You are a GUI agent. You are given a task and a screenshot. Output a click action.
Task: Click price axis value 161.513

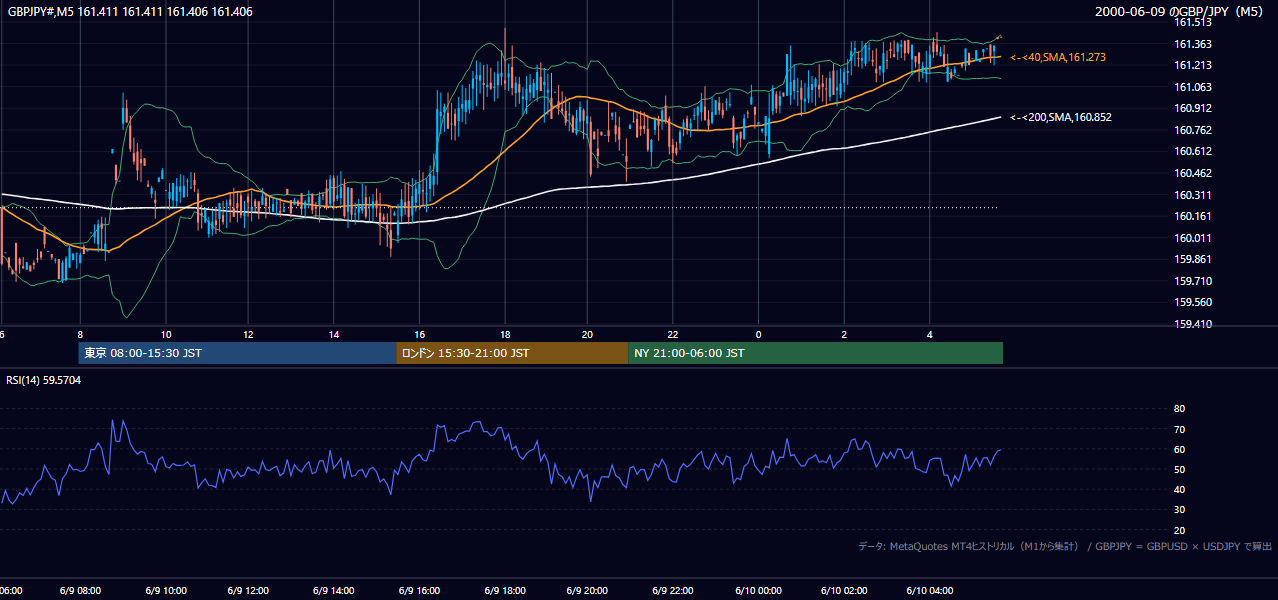point(1193,22)
